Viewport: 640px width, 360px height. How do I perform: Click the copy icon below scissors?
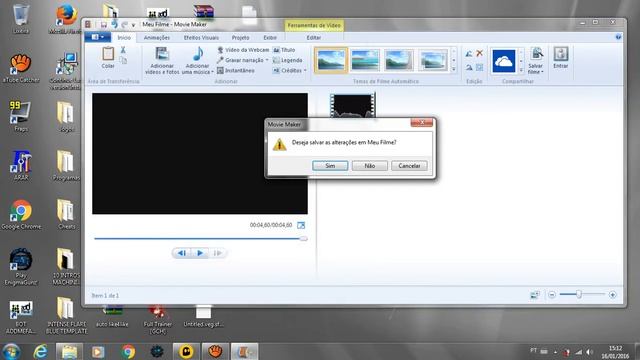click(123, 60)
